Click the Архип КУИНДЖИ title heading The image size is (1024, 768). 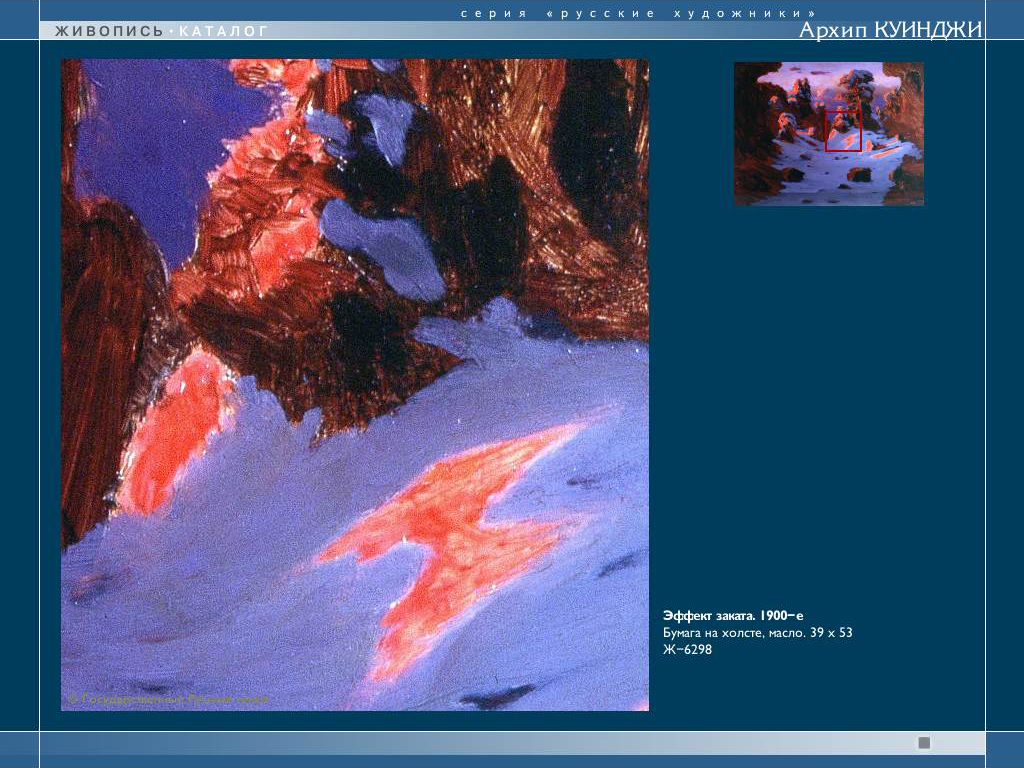[x=890, y=30]
